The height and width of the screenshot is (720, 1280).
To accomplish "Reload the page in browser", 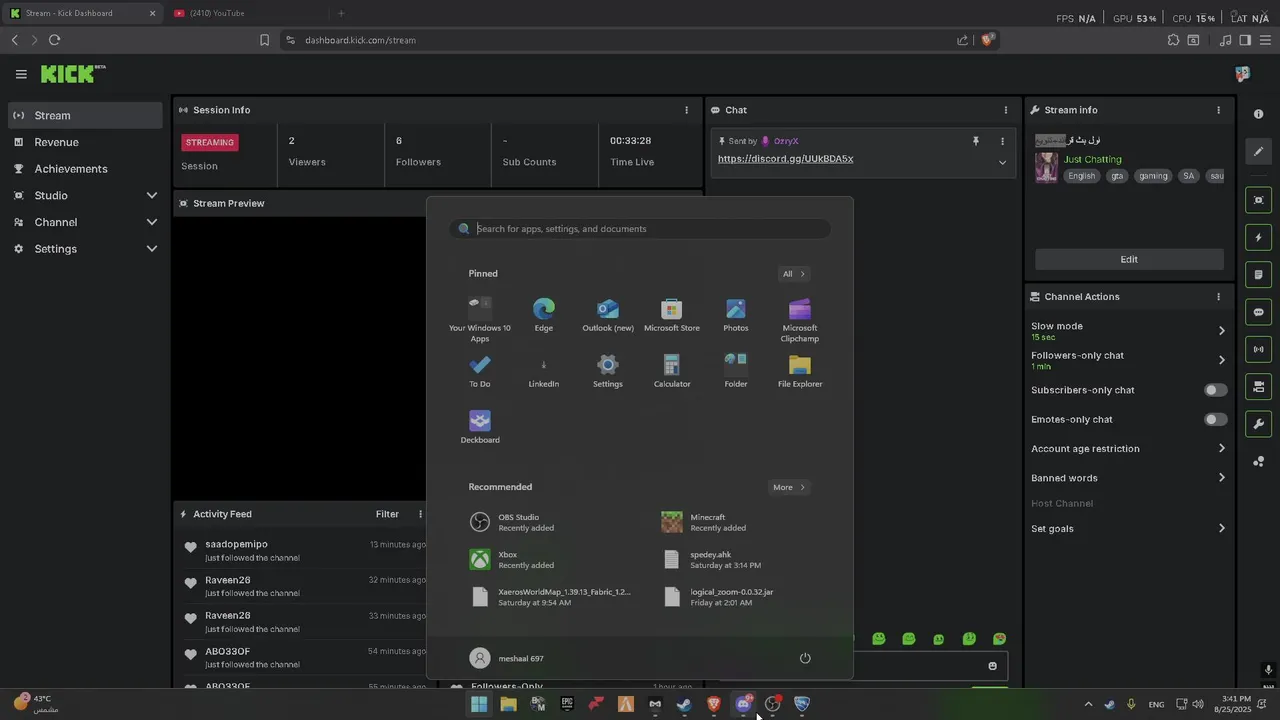I will click(x=54, y=40).
